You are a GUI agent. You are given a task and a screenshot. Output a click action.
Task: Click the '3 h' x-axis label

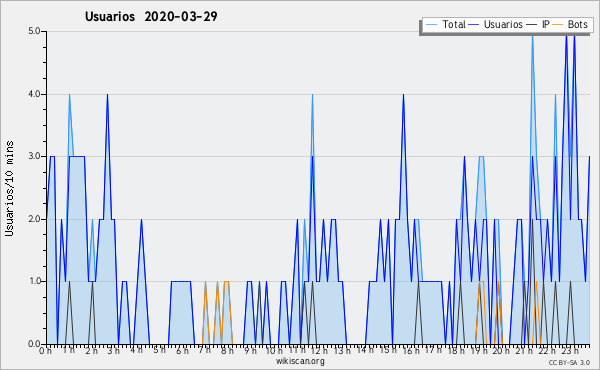tap(114, 350)
